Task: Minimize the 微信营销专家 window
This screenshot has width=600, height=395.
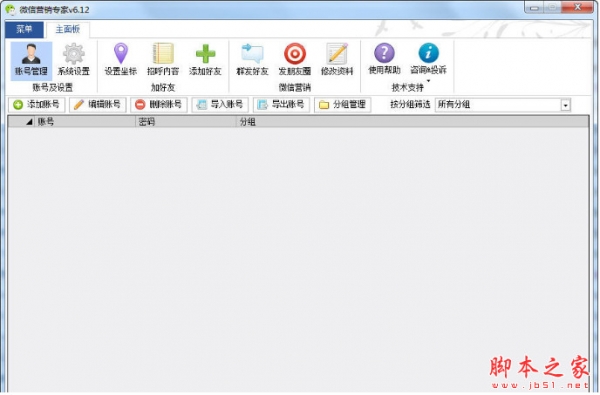Action: tap(535, 8)
